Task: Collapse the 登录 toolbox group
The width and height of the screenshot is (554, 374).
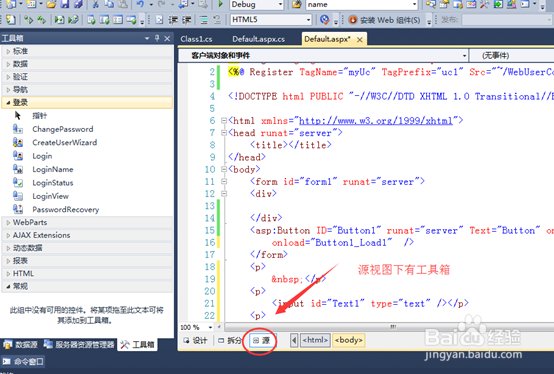Action: click(x=87, y=102)
